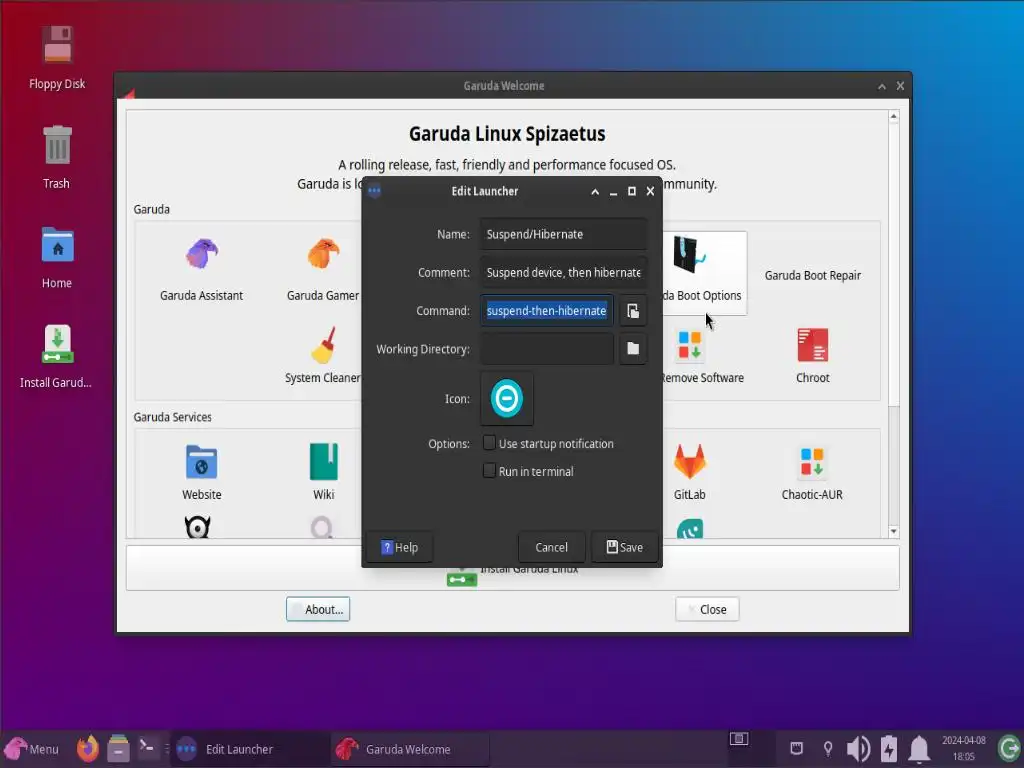Click the command file browse button
The height and width of the screenshot is (768, 1024).
(633, 311)
